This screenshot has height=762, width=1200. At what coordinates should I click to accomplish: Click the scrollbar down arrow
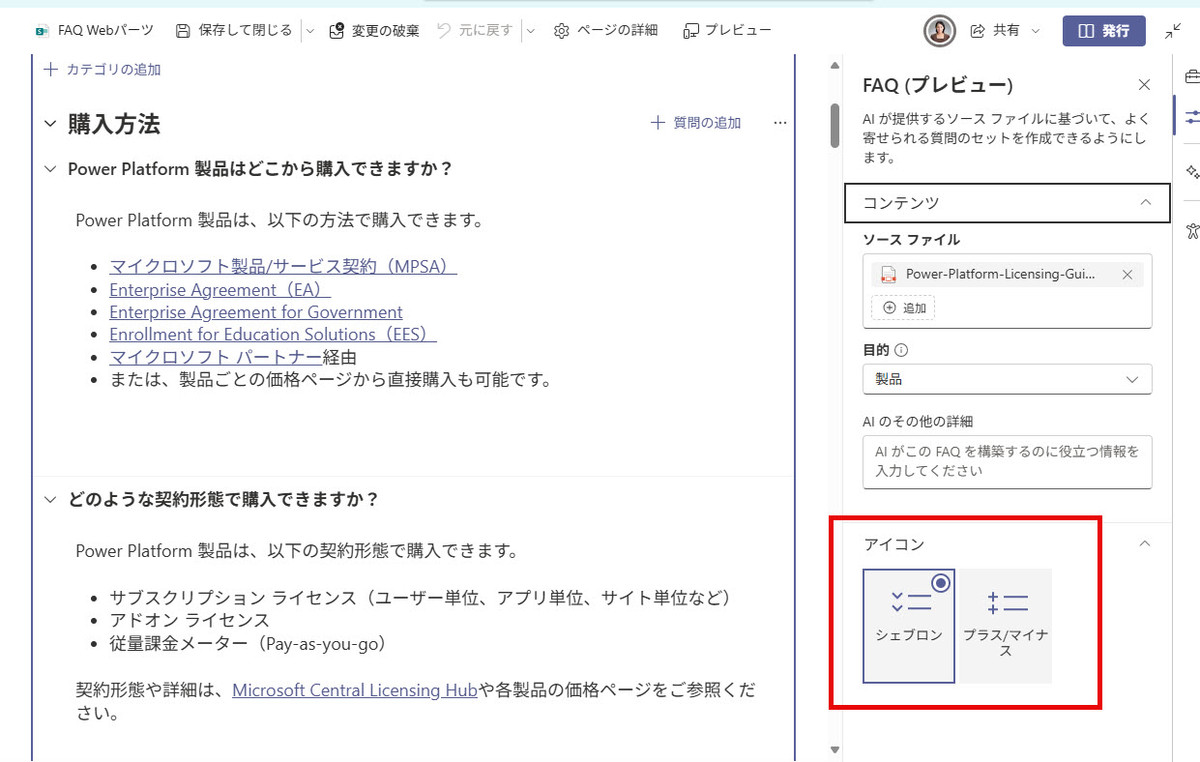coord(834,749)
